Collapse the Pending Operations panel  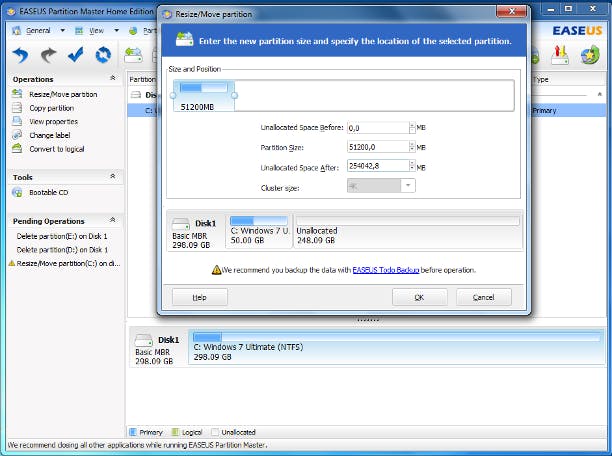pos(113,220)
